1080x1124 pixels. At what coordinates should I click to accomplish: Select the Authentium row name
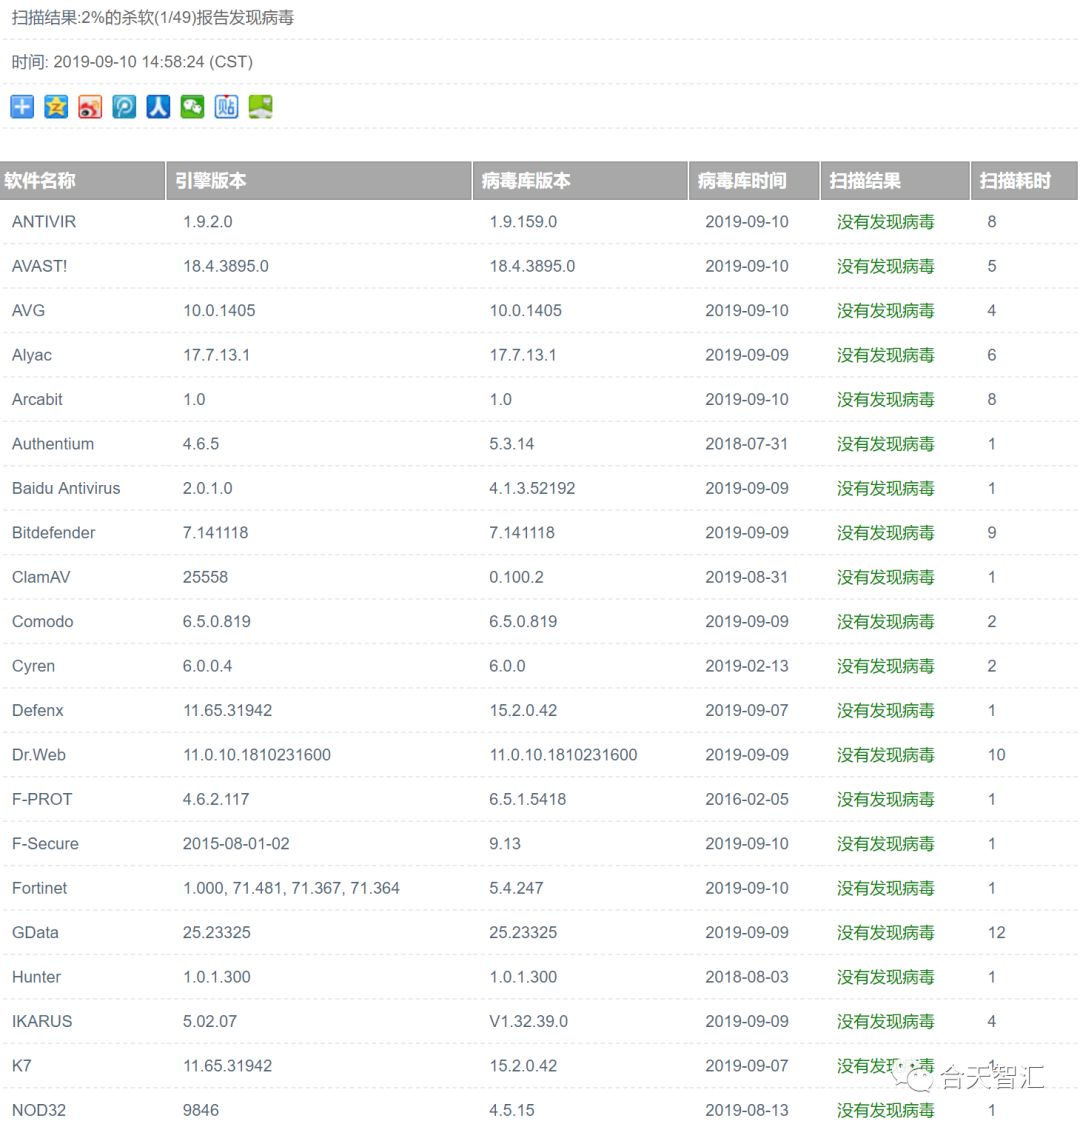(53, 444)
